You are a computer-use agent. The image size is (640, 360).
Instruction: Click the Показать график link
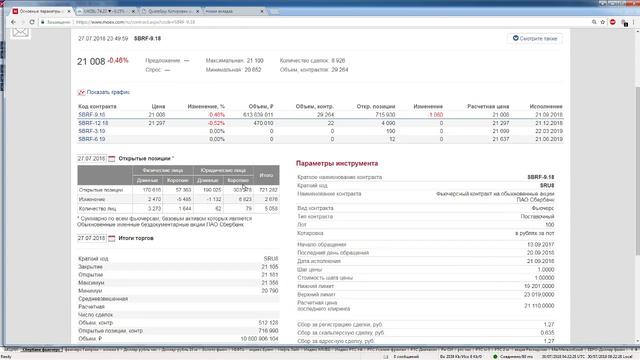(108, 92)
